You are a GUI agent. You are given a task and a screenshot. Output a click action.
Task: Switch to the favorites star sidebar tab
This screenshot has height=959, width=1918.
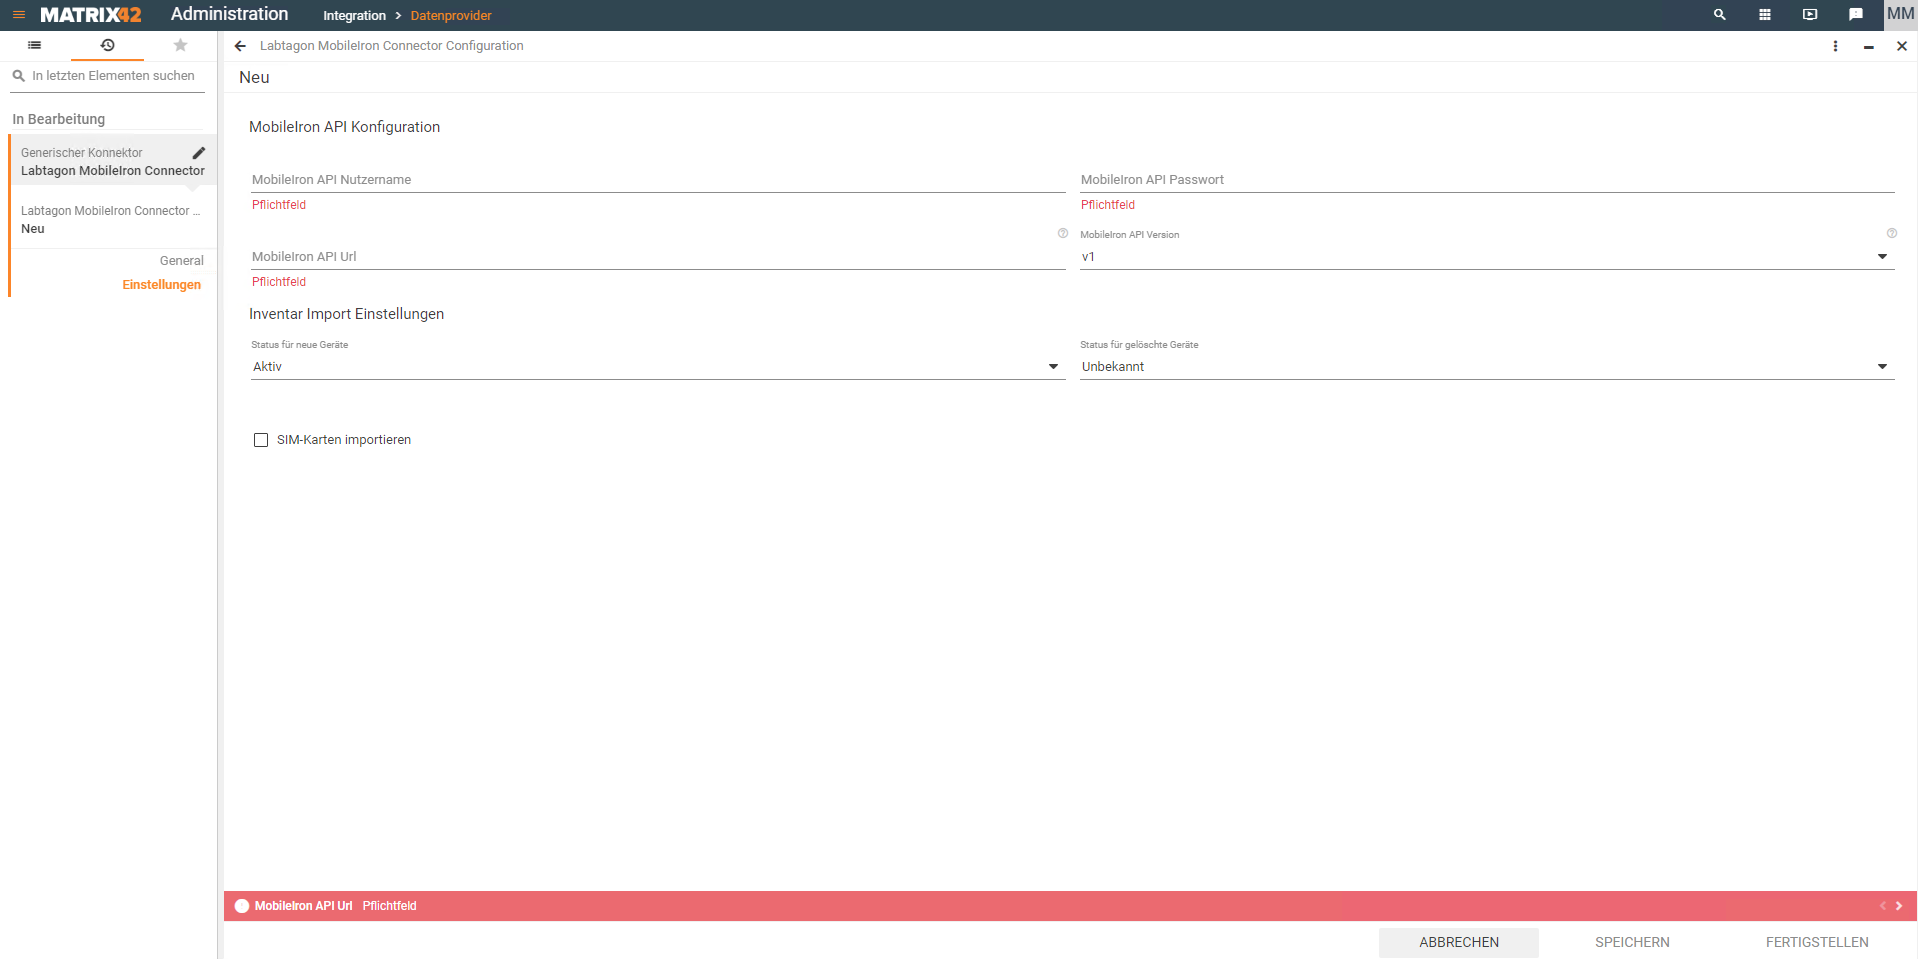tap(180, 45)
